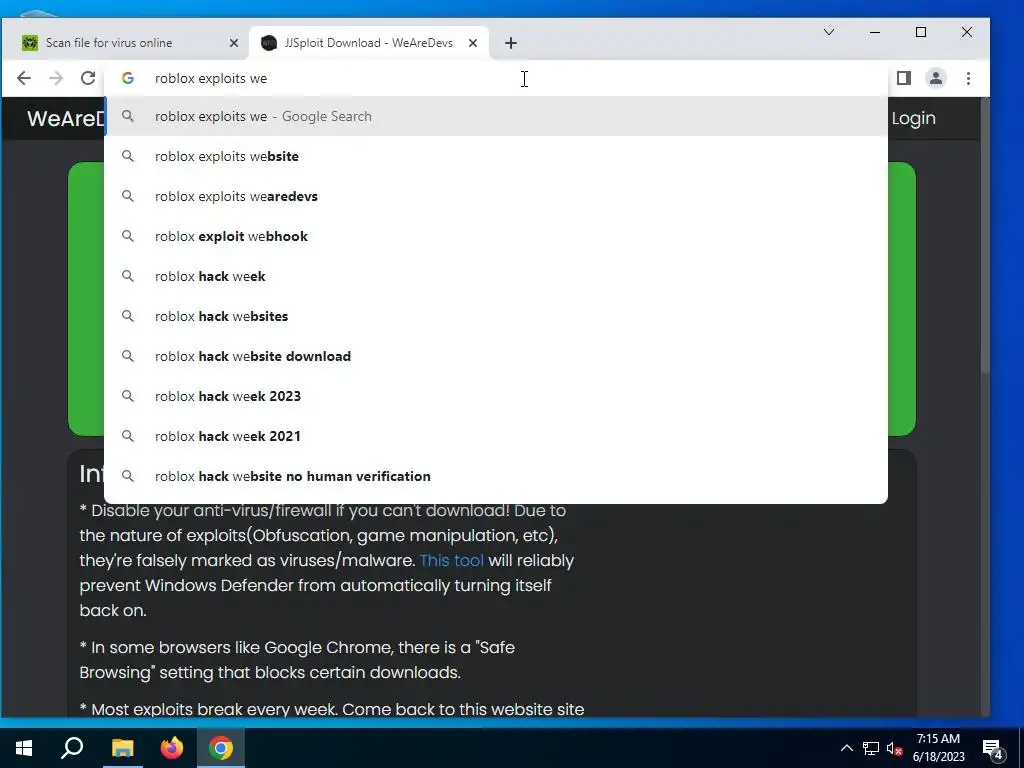
Task: Close the Scan file for virus online tab
Action: click(234, 43)
